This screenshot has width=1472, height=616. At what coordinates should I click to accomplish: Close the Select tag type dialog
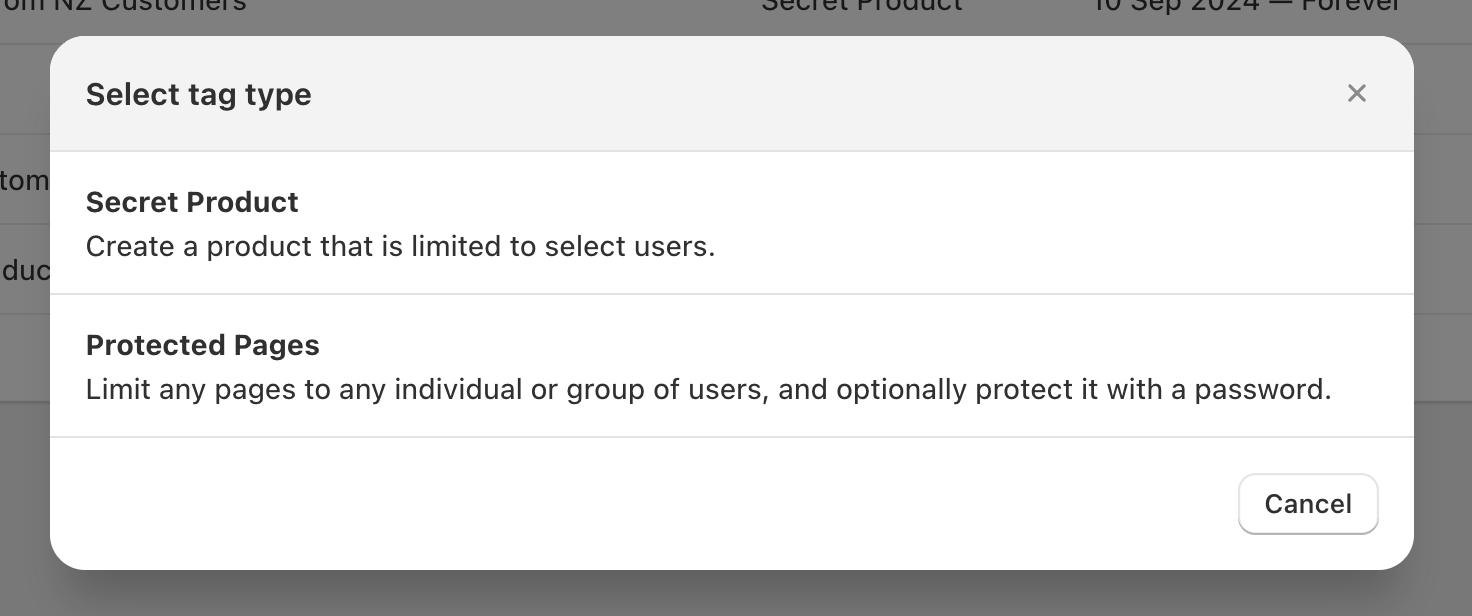[1356, 93]
